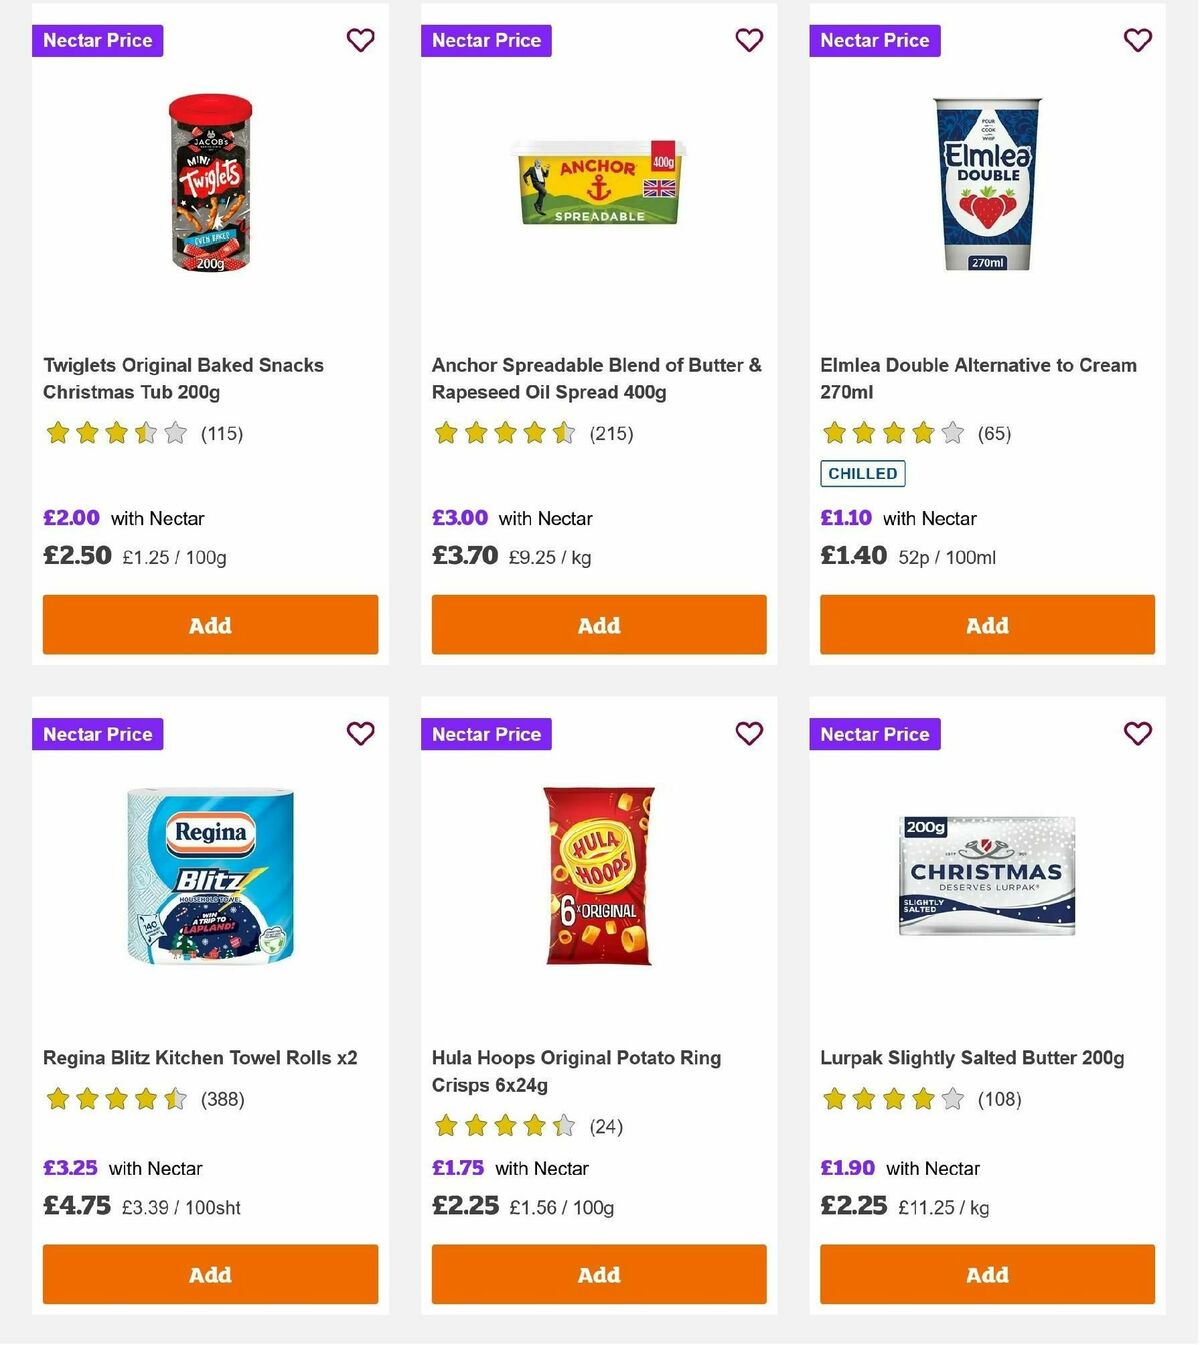Click the heart icon on Anchor Spreadable
Image resolution: width=1200 pixels, height=1345 pixels.
pos(749,40)
